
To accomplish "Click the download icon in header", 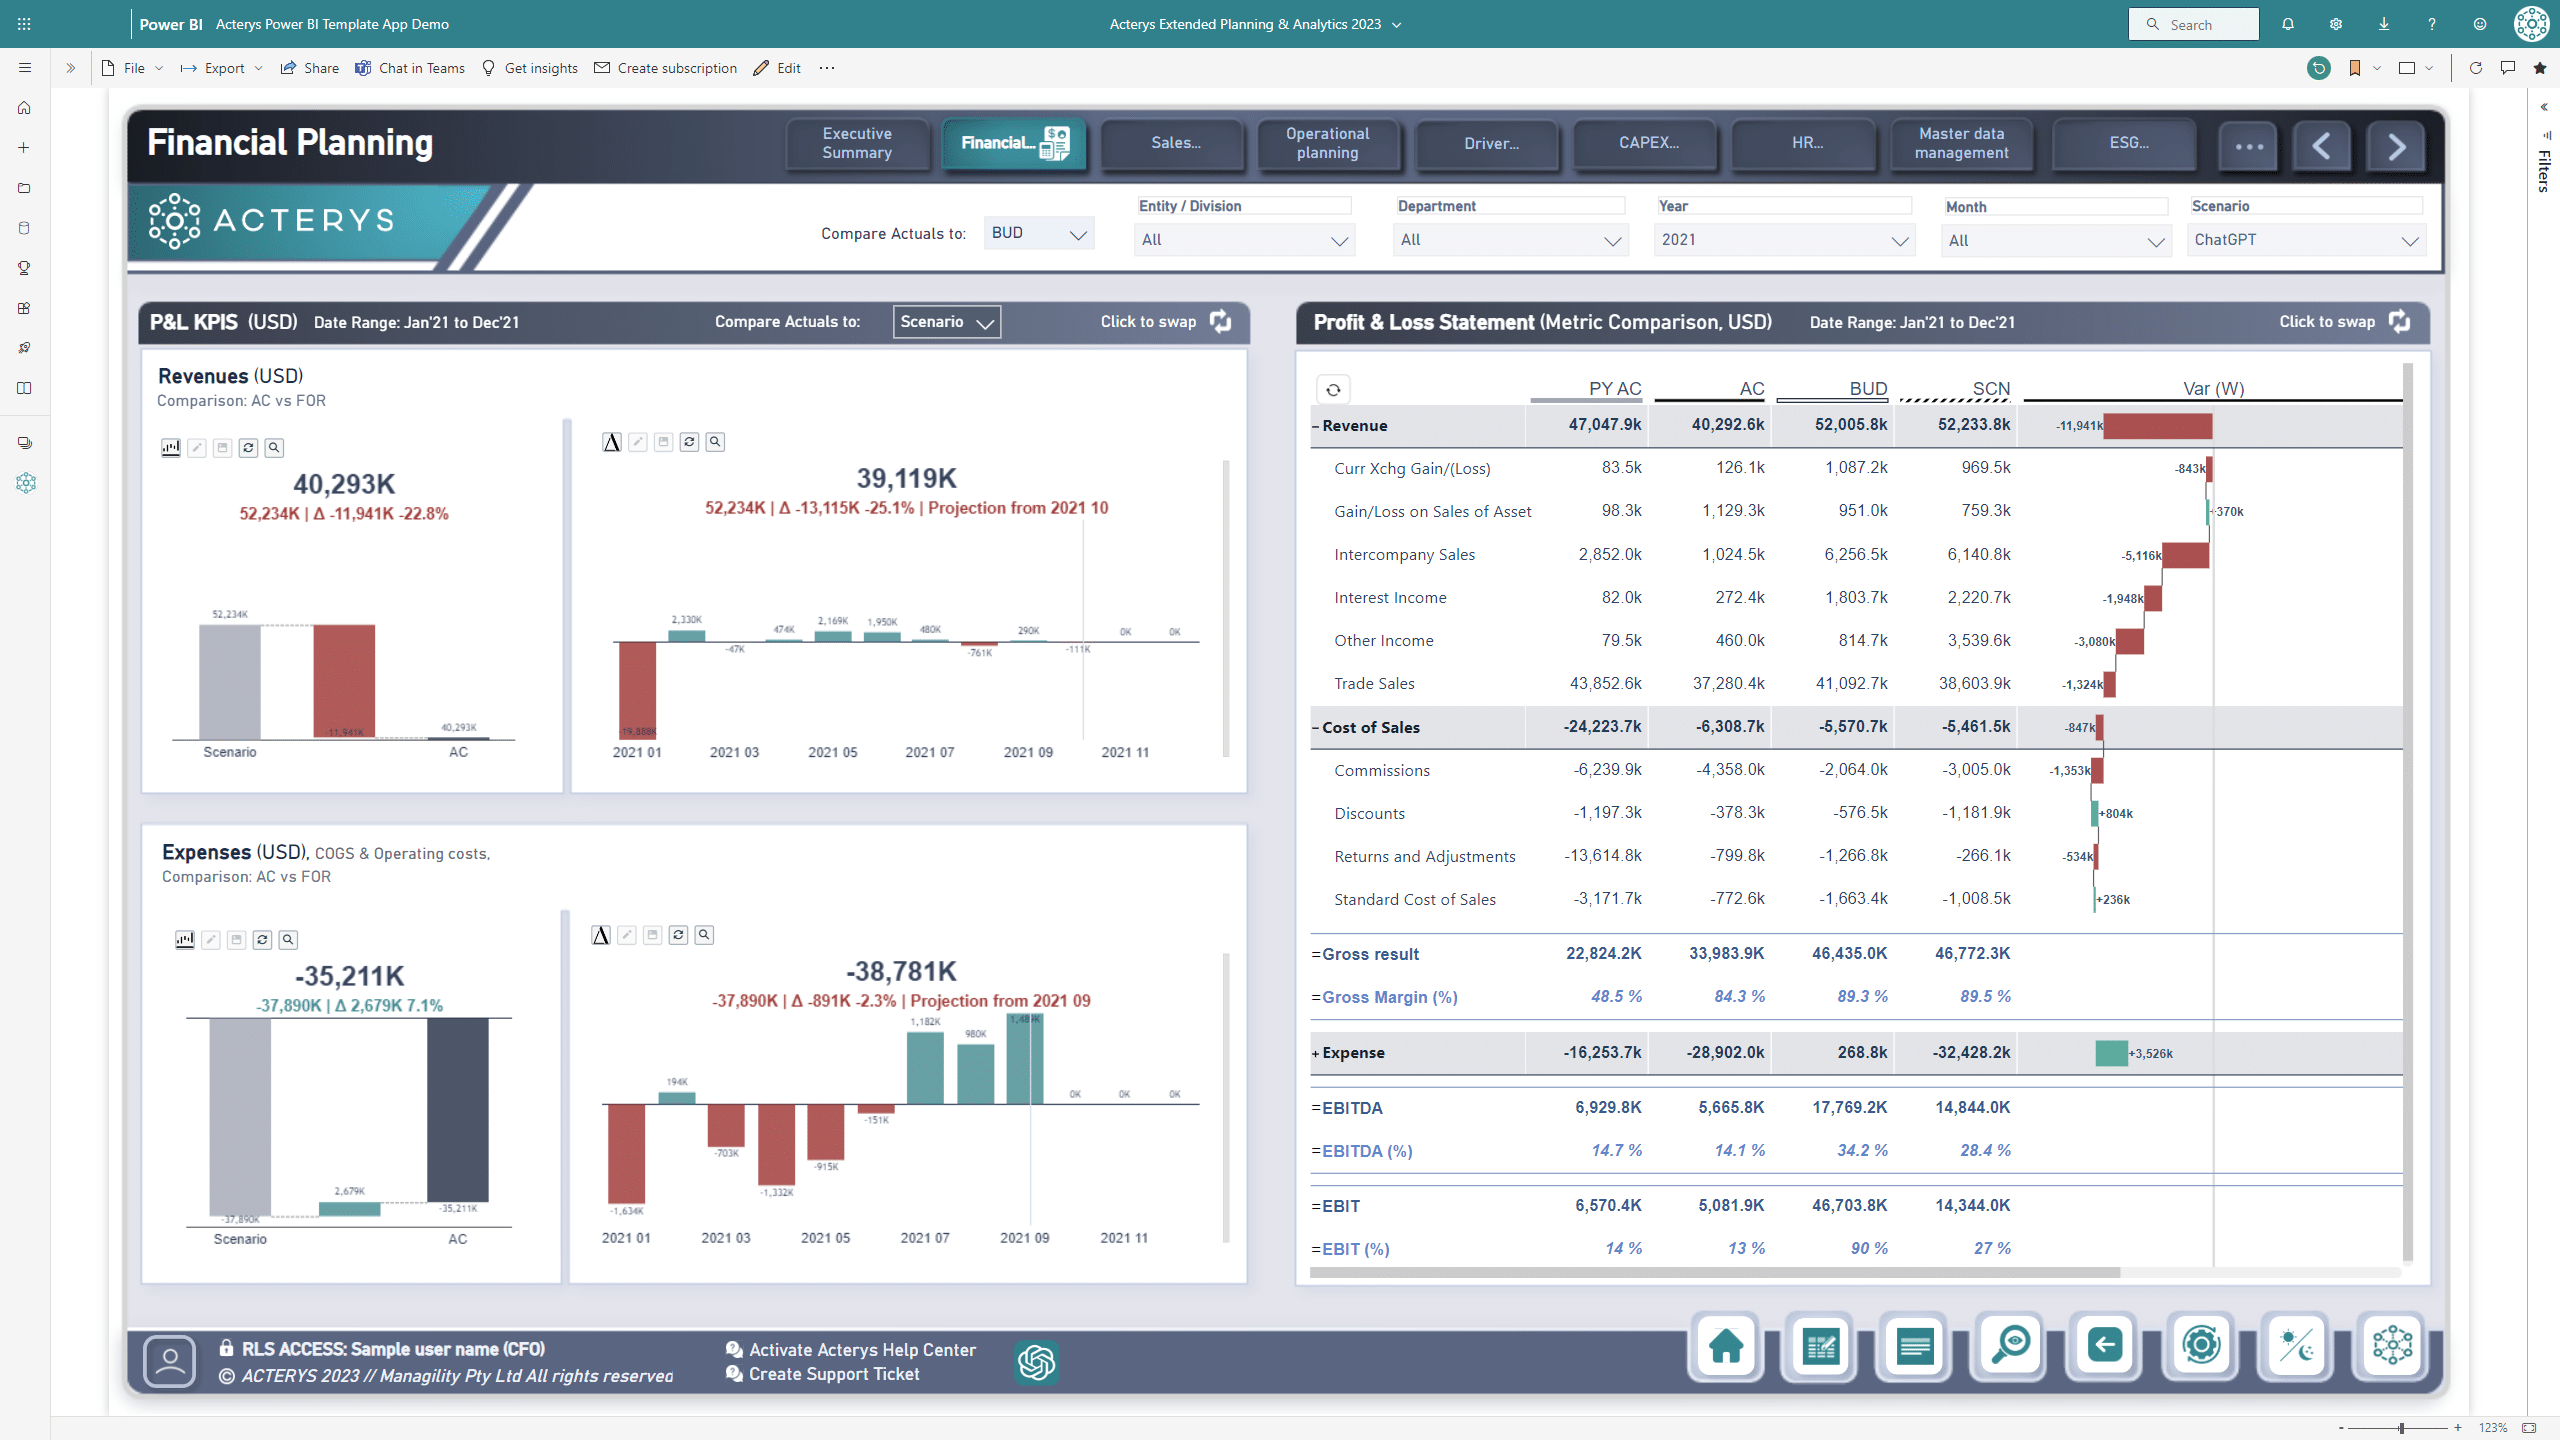I will [2384, 24].
